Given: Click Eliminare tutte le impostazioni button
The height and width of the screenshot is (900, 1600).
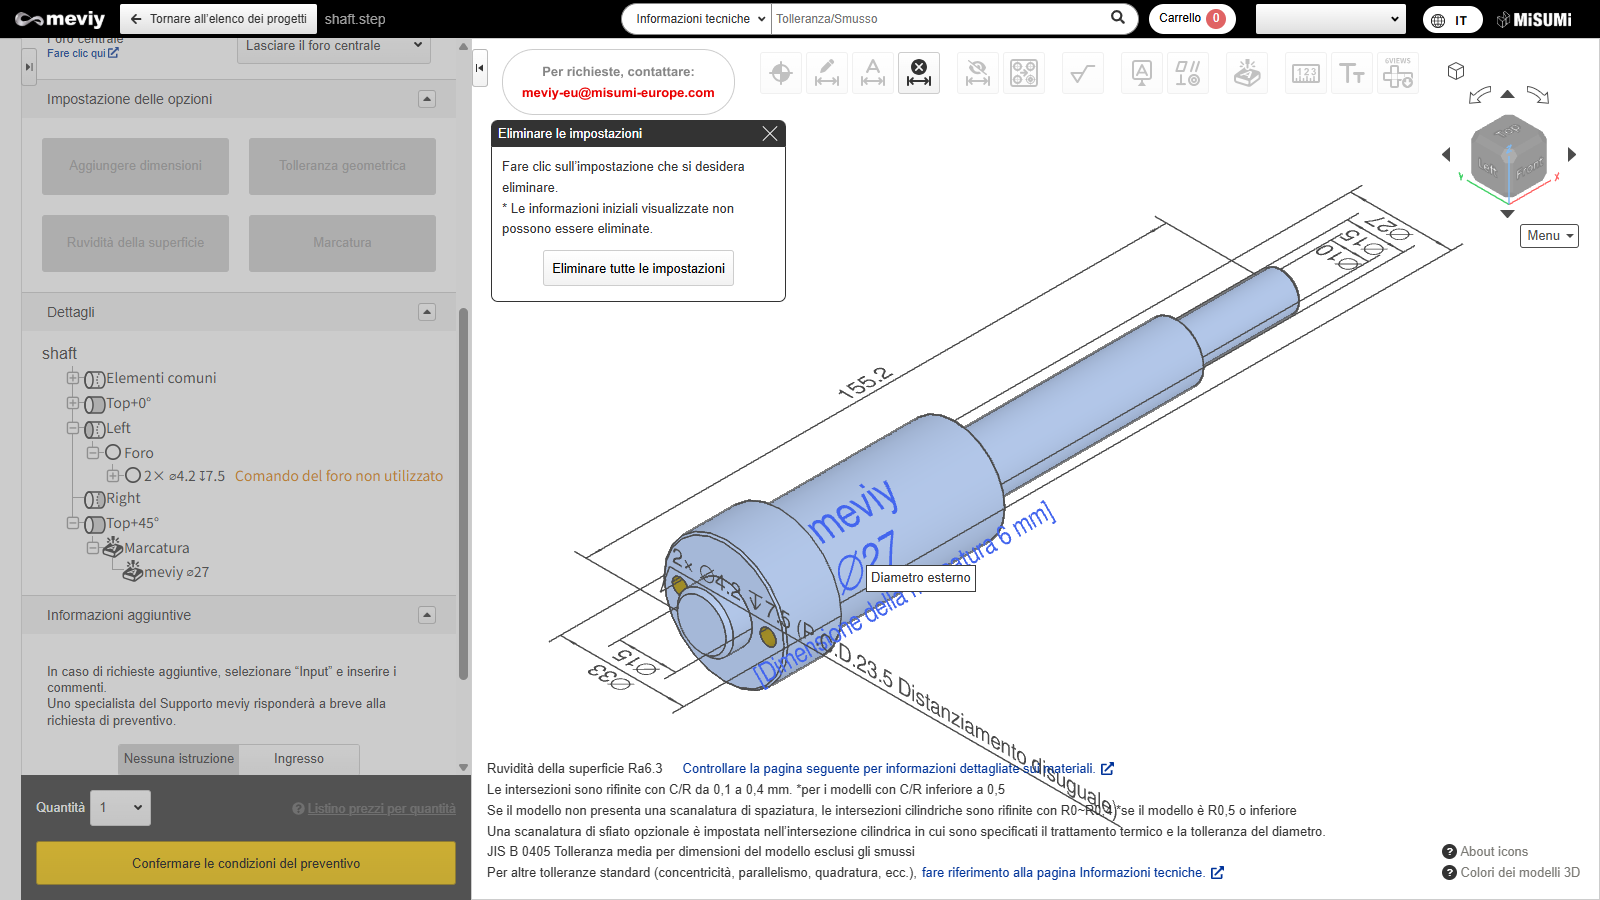Looking at the screenshot, I should pyautogui.click(x=638, y=268).
